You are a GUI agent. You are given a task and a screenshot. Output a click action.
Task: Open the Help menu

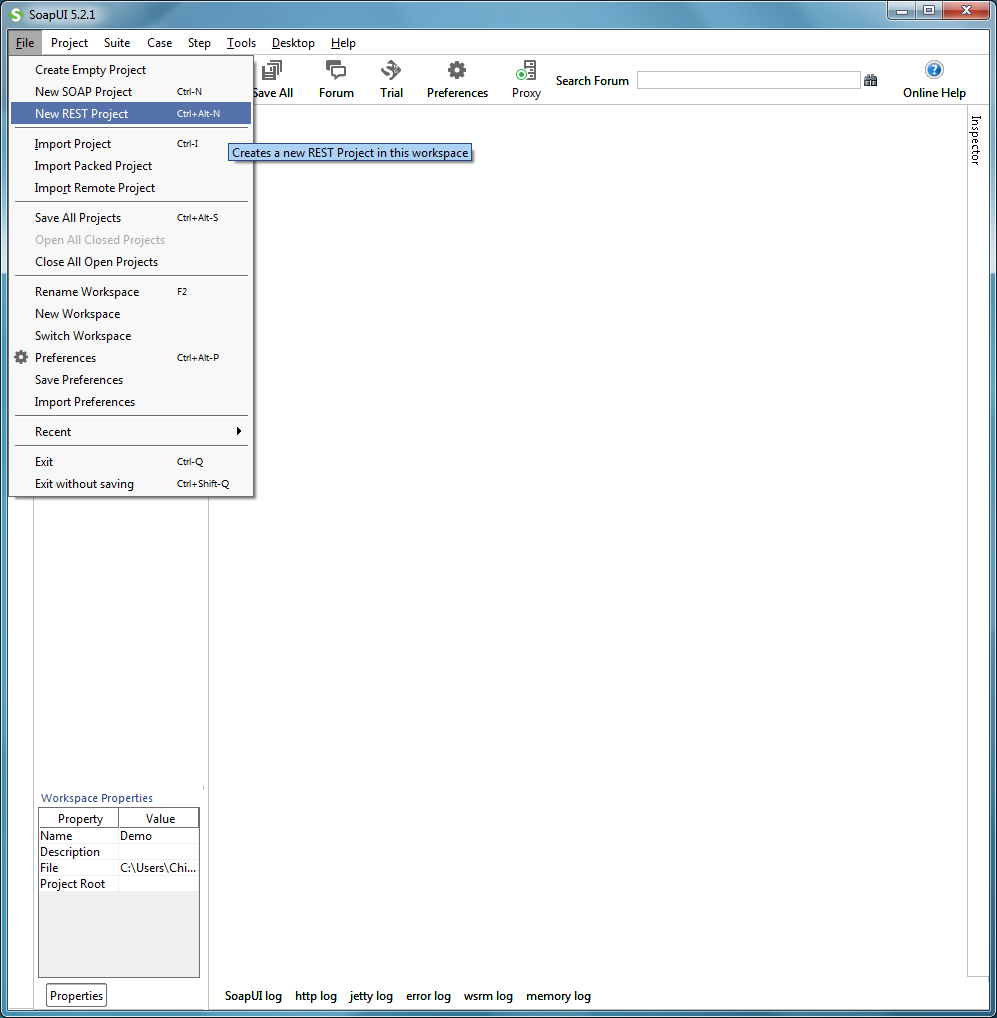pyautogui.click(x=343, y=43)
